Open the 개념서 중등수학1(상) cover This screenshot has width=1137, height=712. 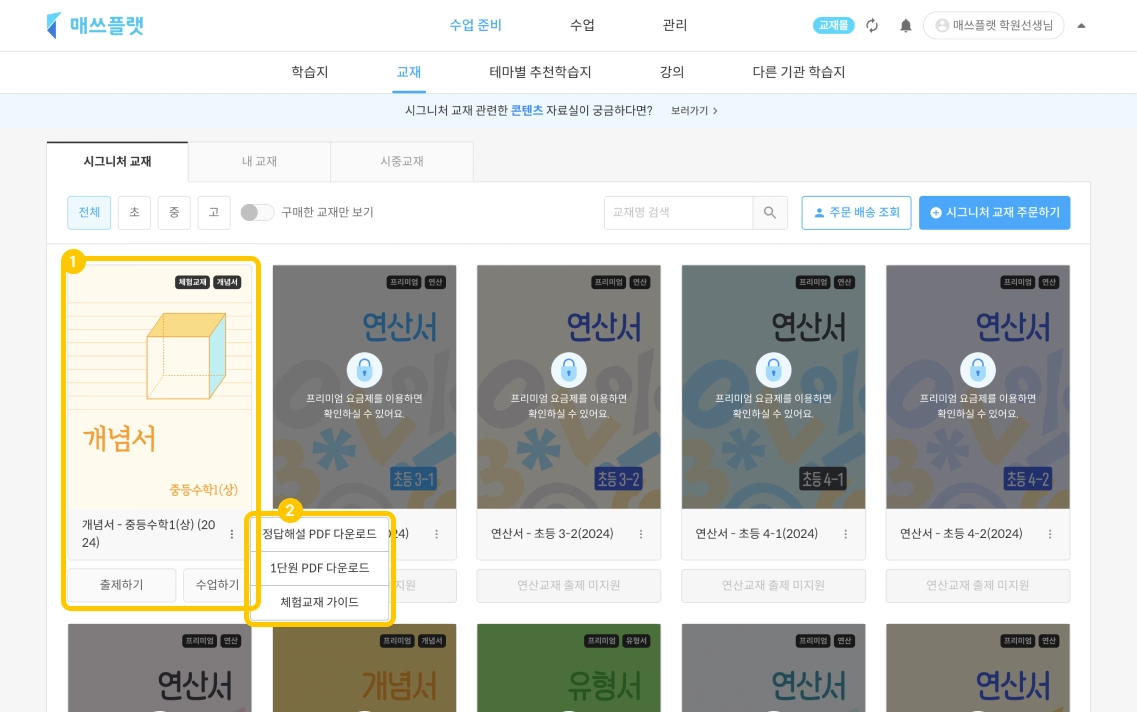click(160, 386)
